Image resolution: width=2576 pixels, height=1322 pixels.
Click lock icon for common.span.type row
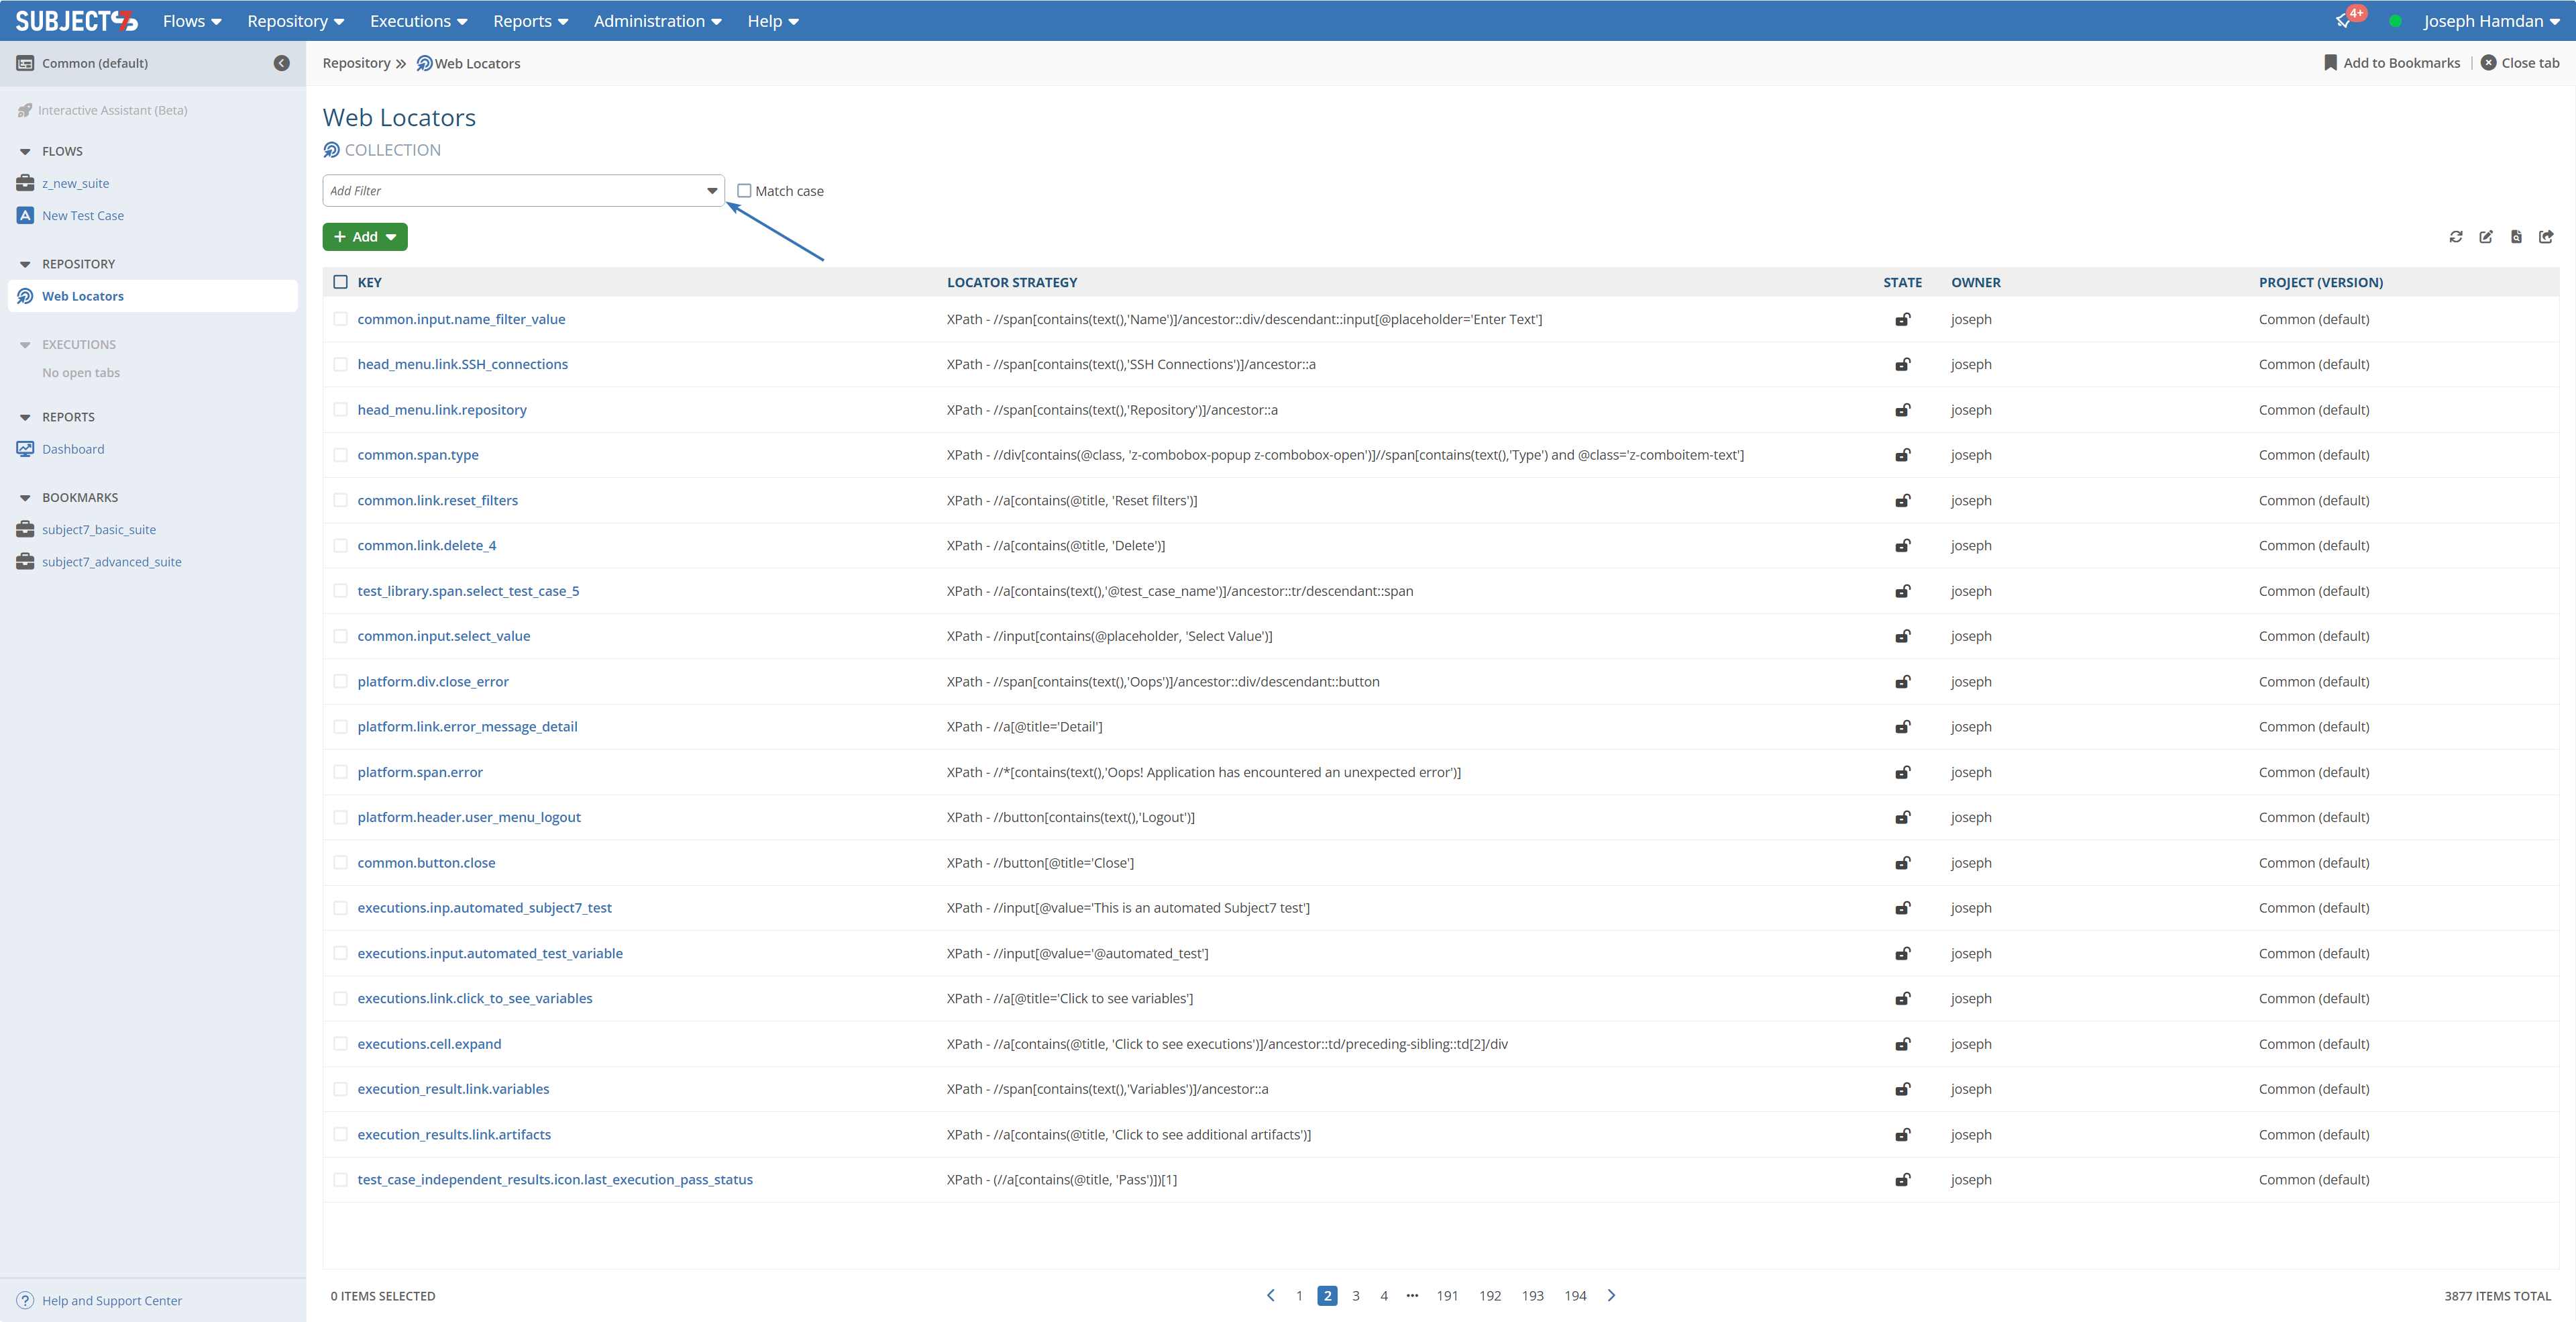[1902, 455]
